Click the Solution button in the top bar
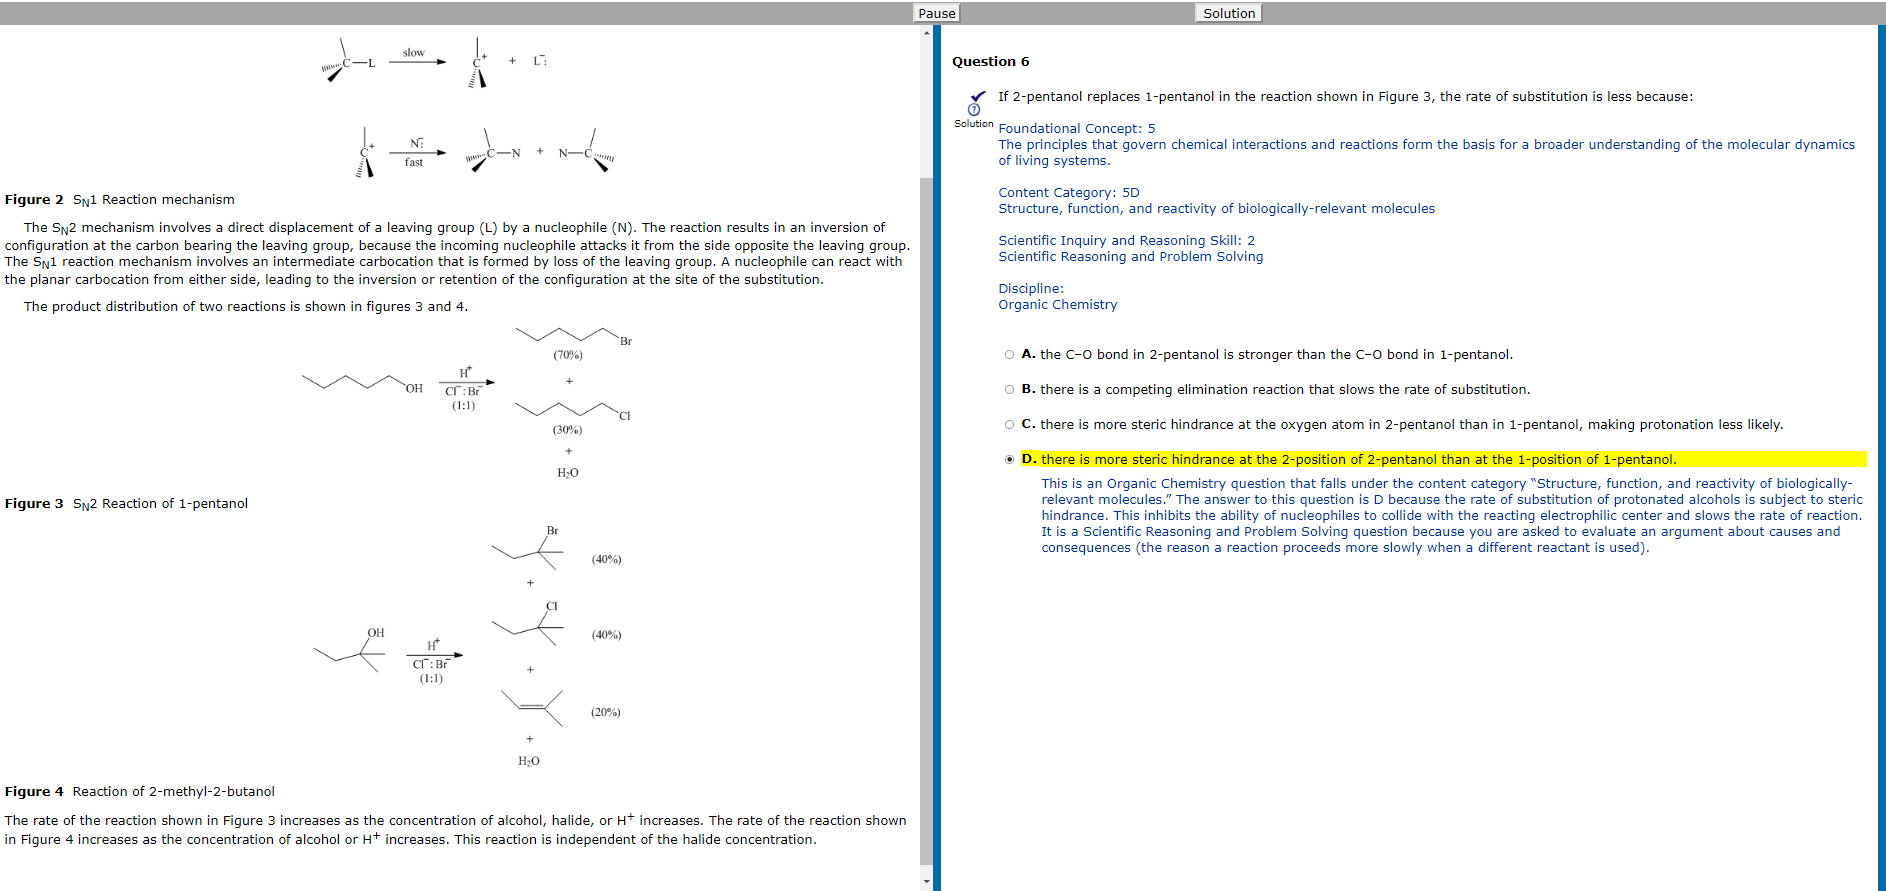 pos(1228,13)
